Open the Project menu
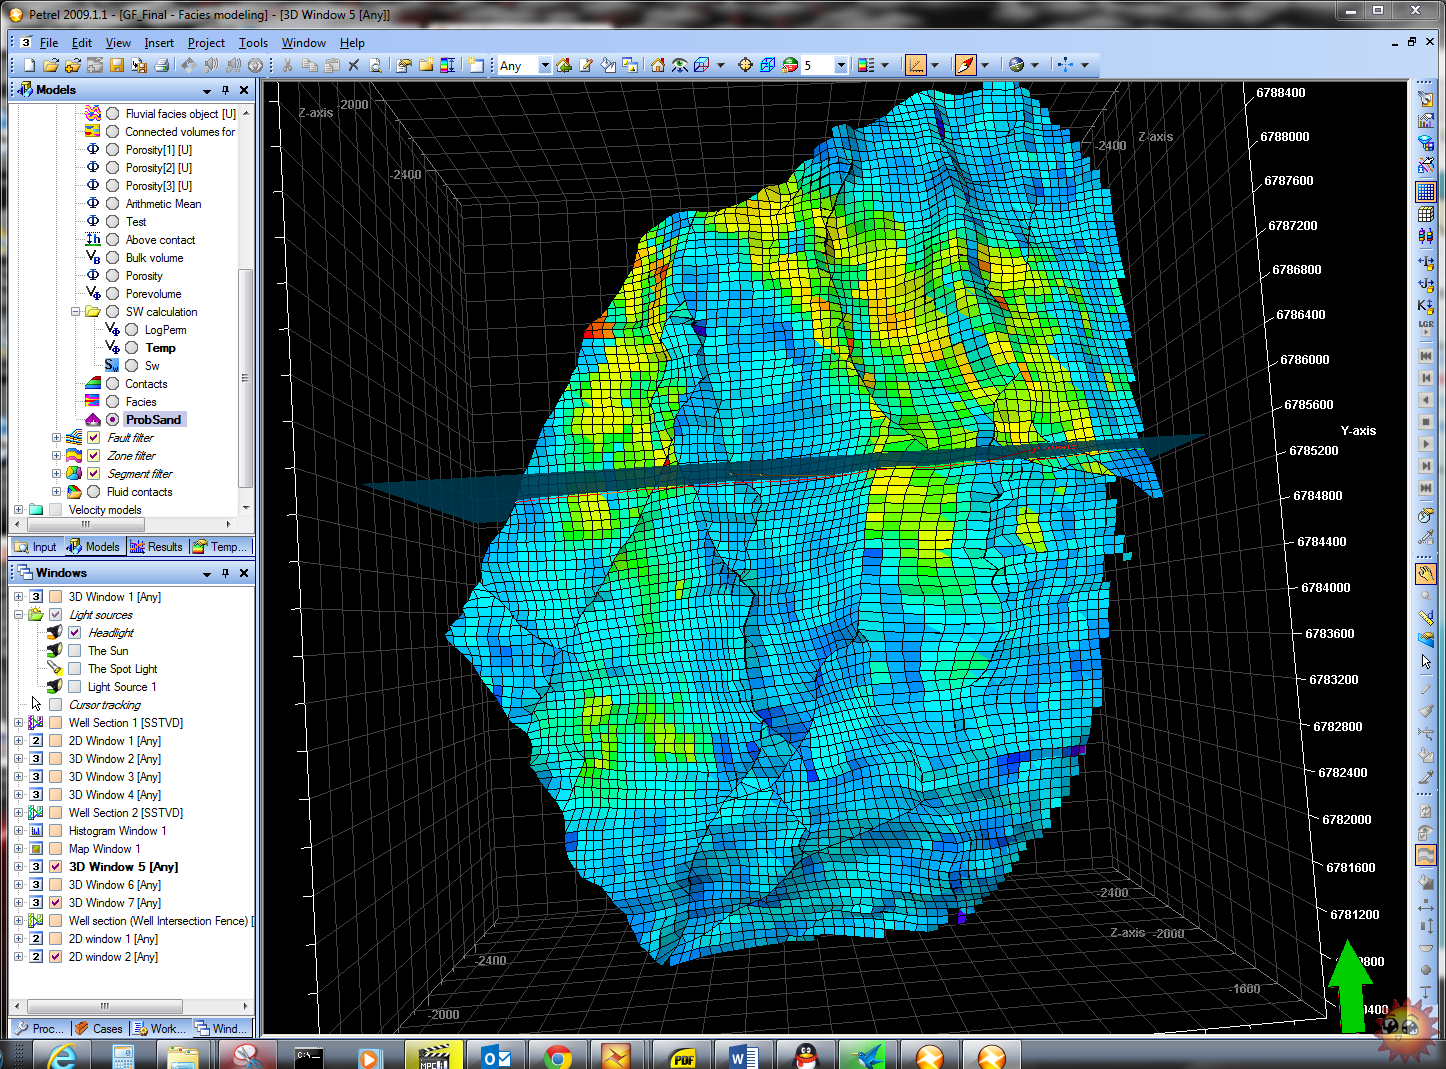1446x1069 pixels. click(x=206, y=43)
